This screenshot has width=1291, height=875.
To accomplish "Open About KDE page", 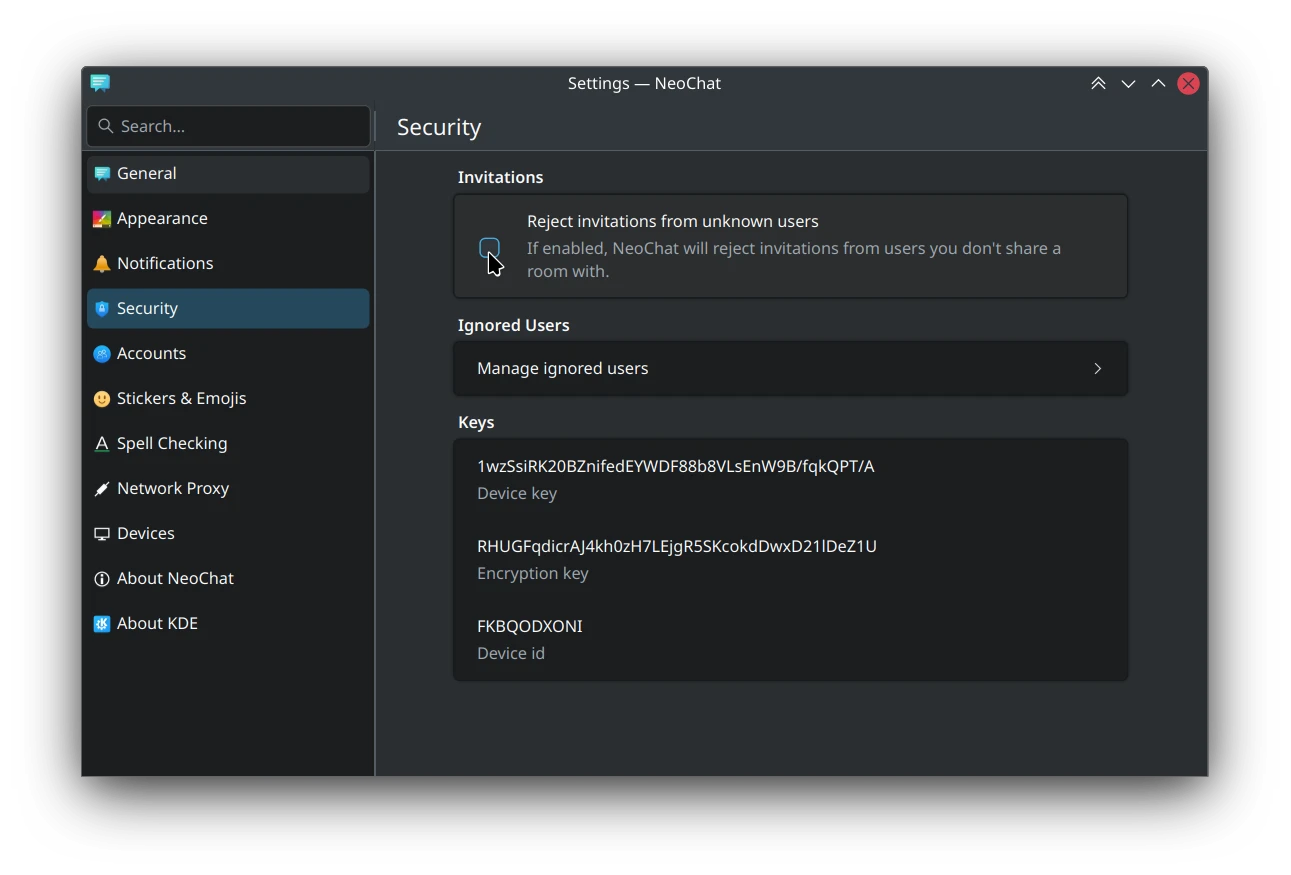I will (x=228, y=624).
